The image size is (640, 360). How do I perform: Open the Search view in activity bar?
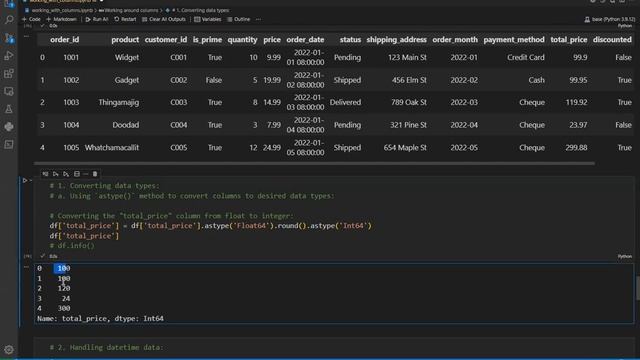tap(9, 20)
